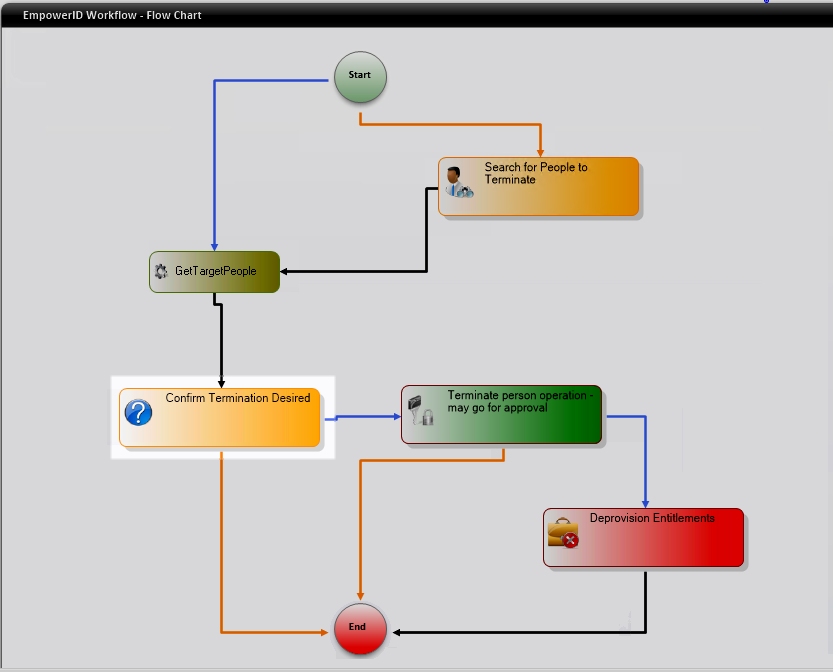Select the red End circle
This screenshot has height=672, width=833.
[358, 629]
